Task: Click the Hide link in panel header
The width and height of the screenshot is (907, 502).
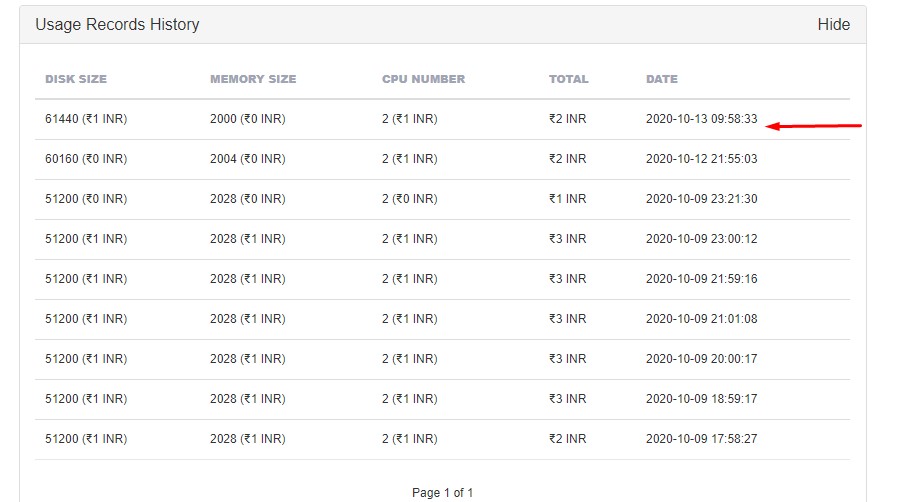Action: (x=833, y=25)
